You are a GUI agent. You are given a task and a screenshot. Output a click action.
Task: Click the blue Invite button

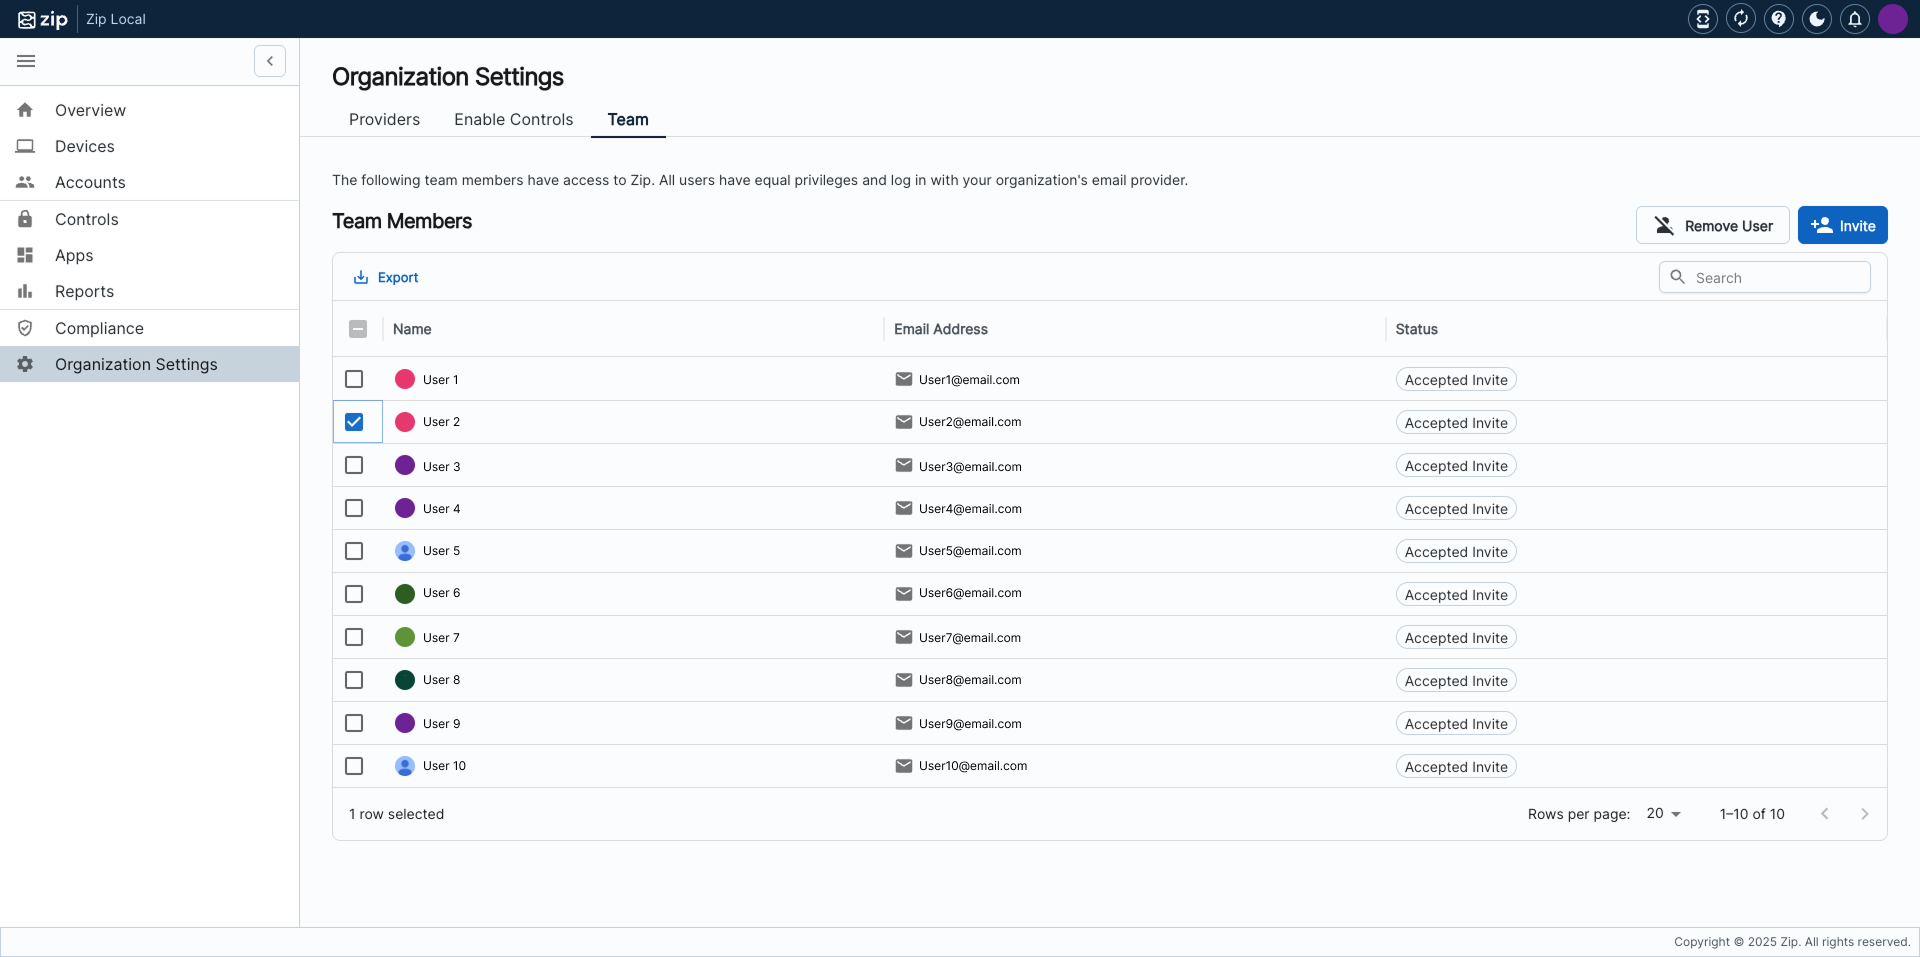point(1842,226)
